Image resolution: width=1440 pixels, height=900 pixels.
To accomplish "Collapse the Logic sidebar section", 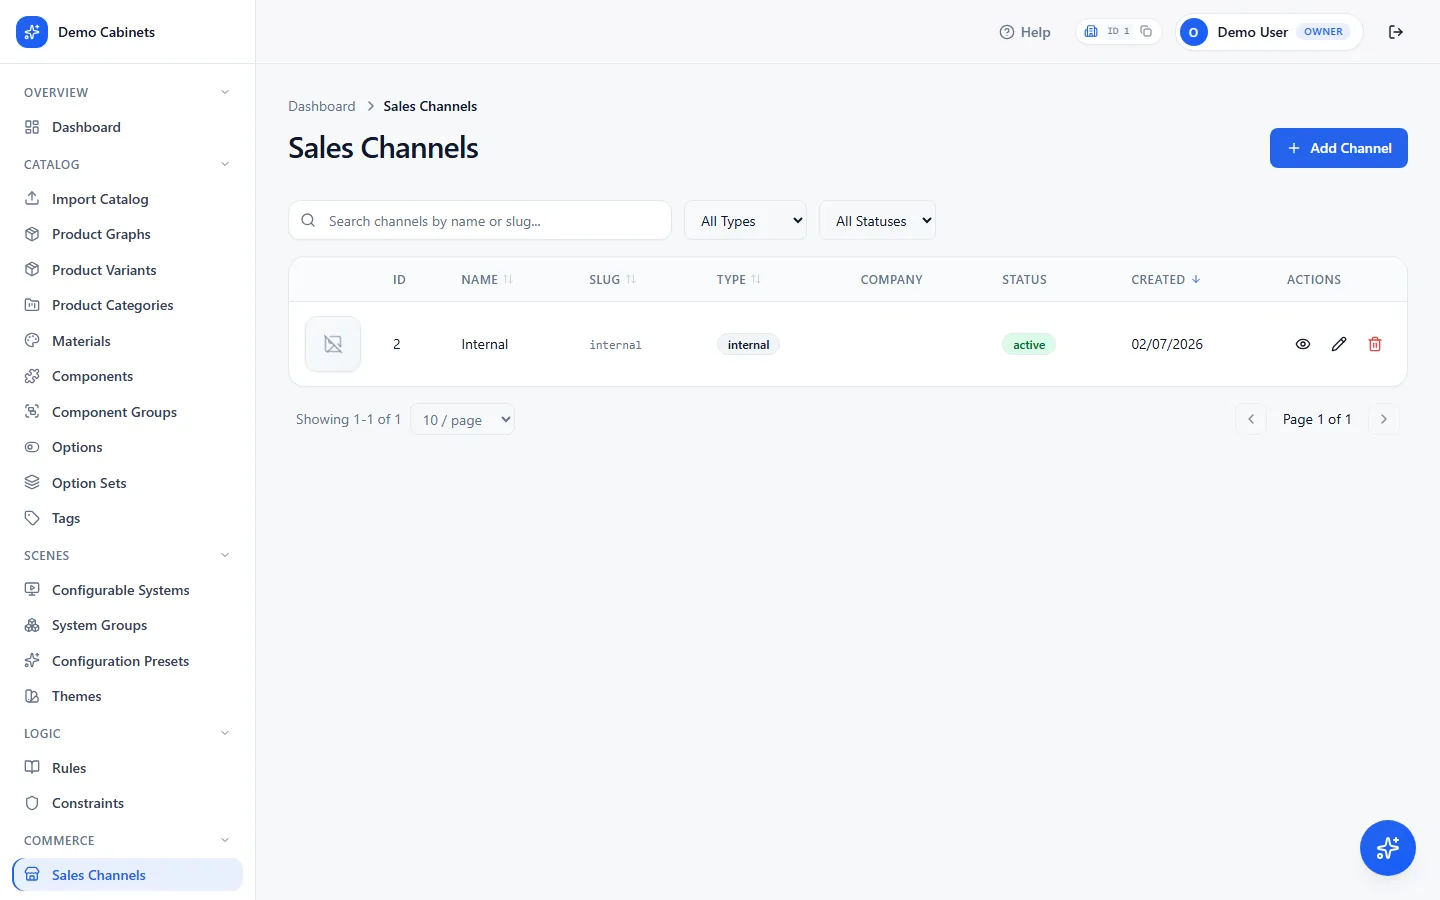I will pyautogui.click(x=225, y=733).
